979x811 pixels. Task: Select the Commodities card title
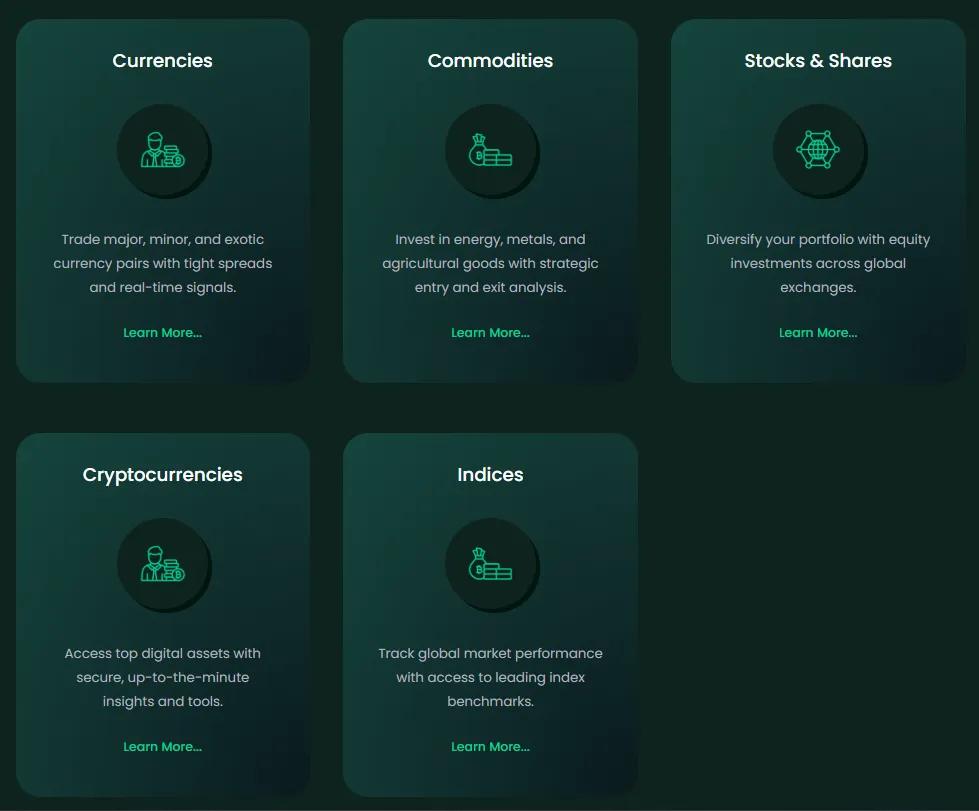point(490,61)
